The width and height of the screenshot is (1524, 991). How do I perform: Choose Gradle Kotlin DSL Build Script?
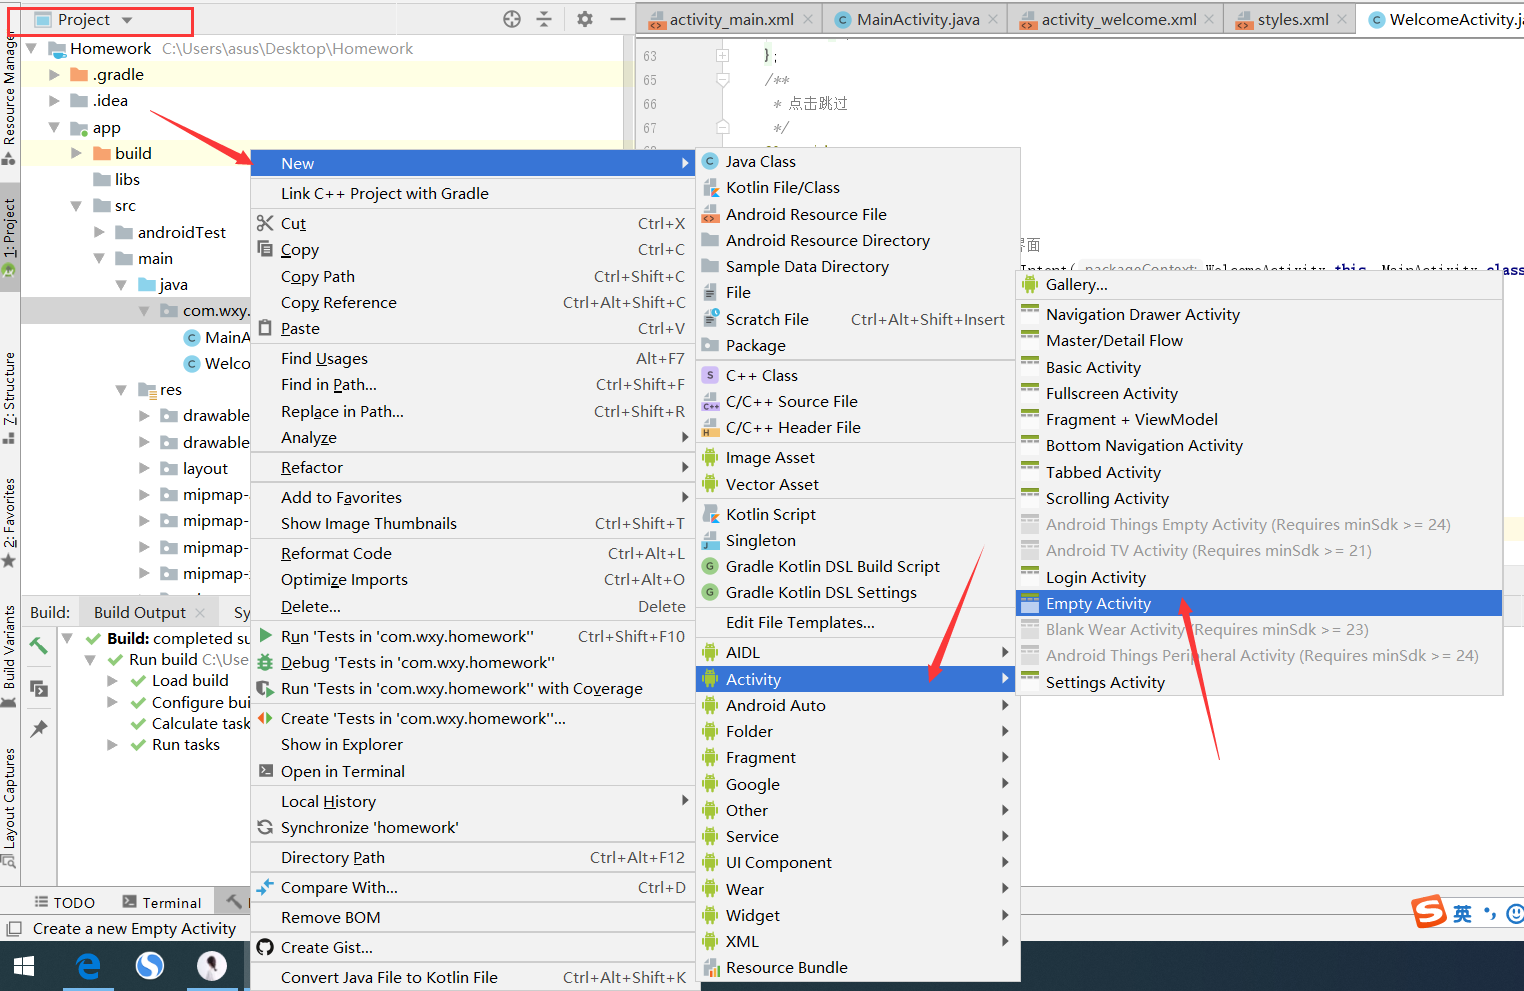coord(858,566)
